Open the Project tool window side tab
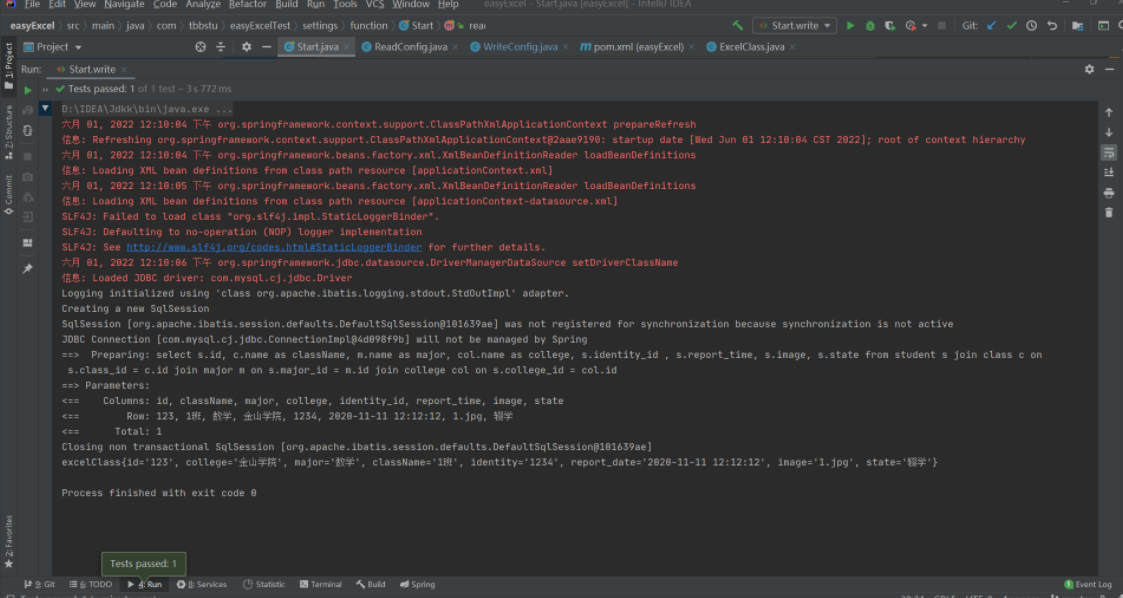The width and height of the screenshot is (1123, 598). [9, 67]
